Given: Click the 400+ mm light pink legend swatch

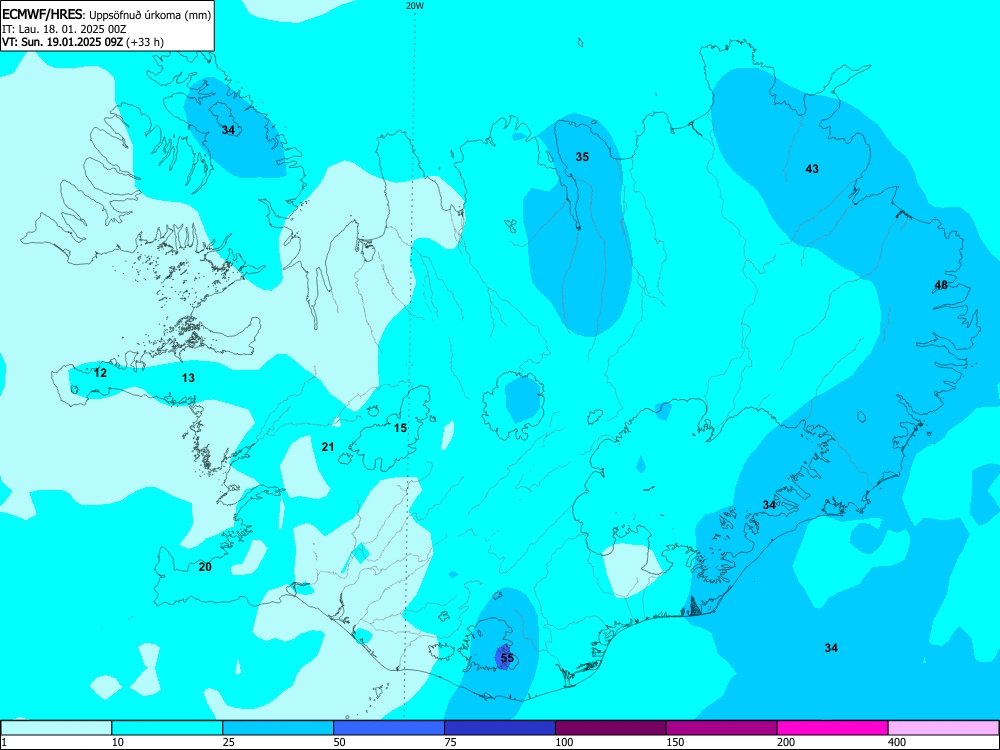Looking at the screenshot, I should [944, 728].
